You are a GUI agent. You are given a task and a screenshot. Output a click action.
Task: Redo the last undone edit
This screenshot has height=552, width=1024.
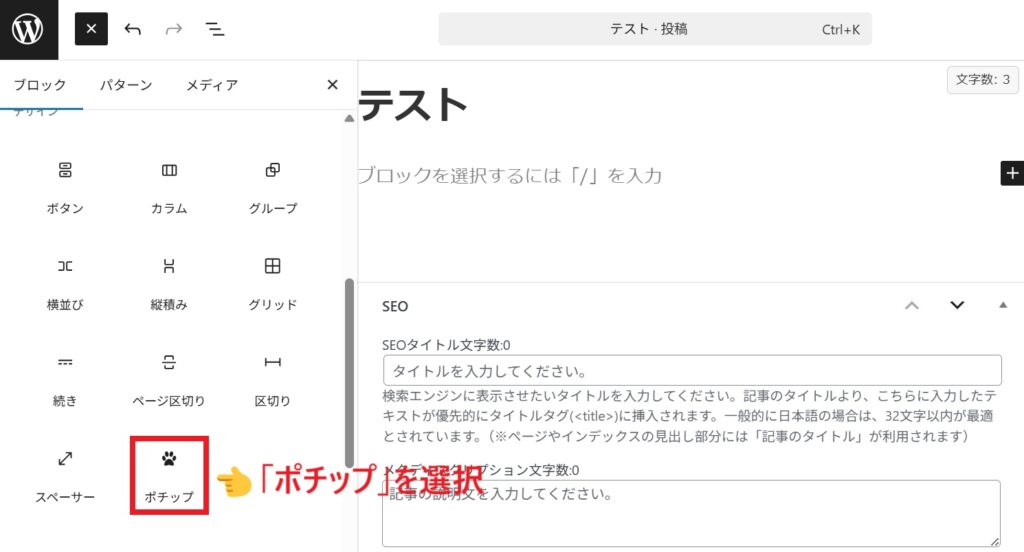click(x=174, y=29)
